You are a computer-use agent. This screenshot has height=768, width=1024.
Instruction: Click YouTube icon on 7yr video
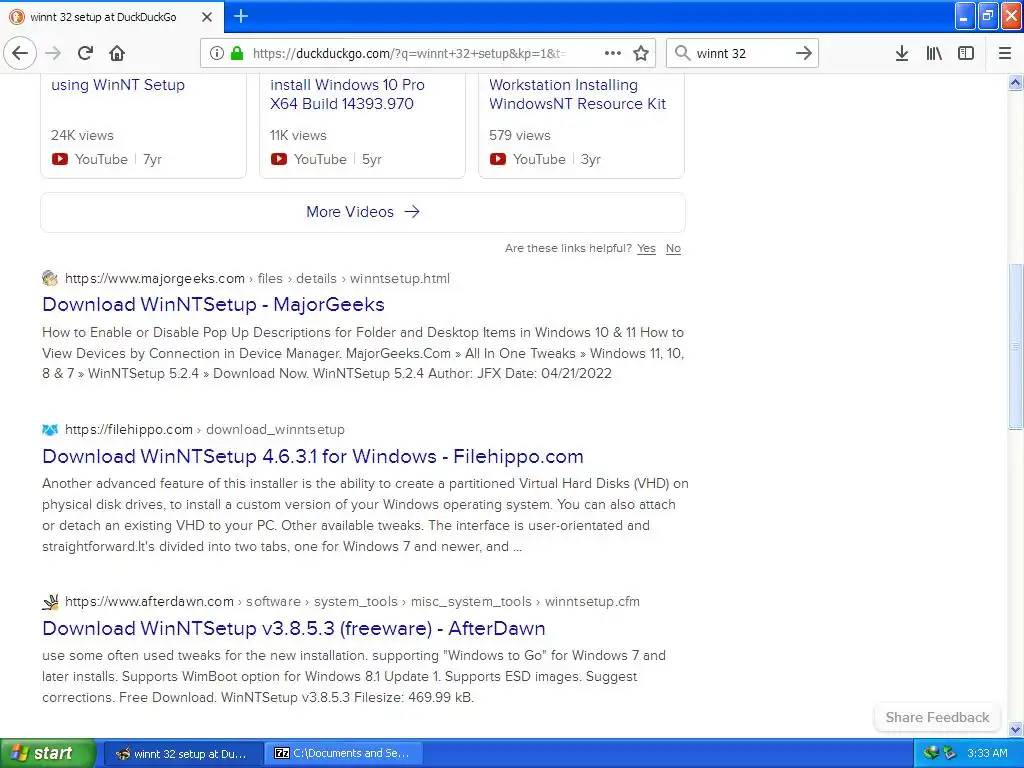pos(60,159)
